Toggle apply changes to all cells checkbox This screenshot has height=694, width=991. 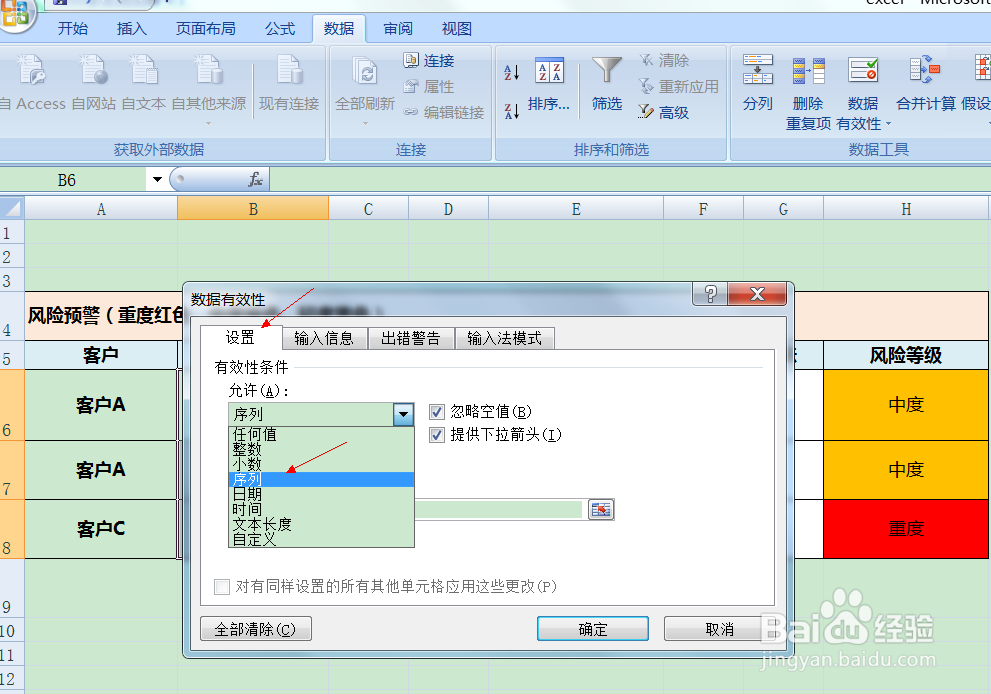pyautogui.click(x=222, y=587)
